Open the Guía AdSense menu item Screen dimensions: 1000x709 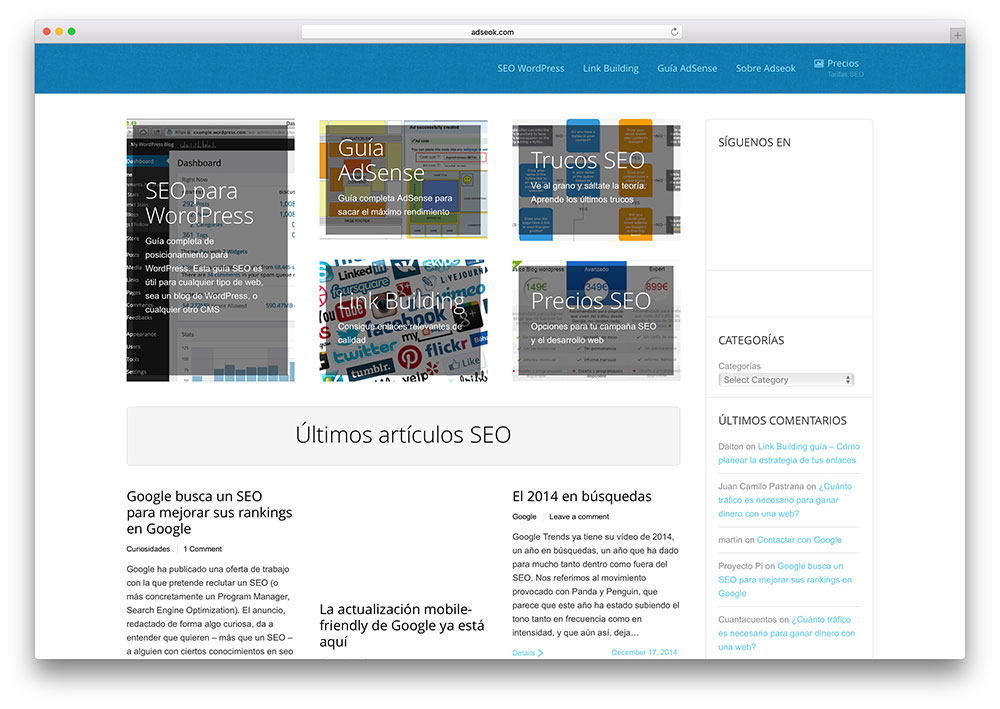coord(687,68)
